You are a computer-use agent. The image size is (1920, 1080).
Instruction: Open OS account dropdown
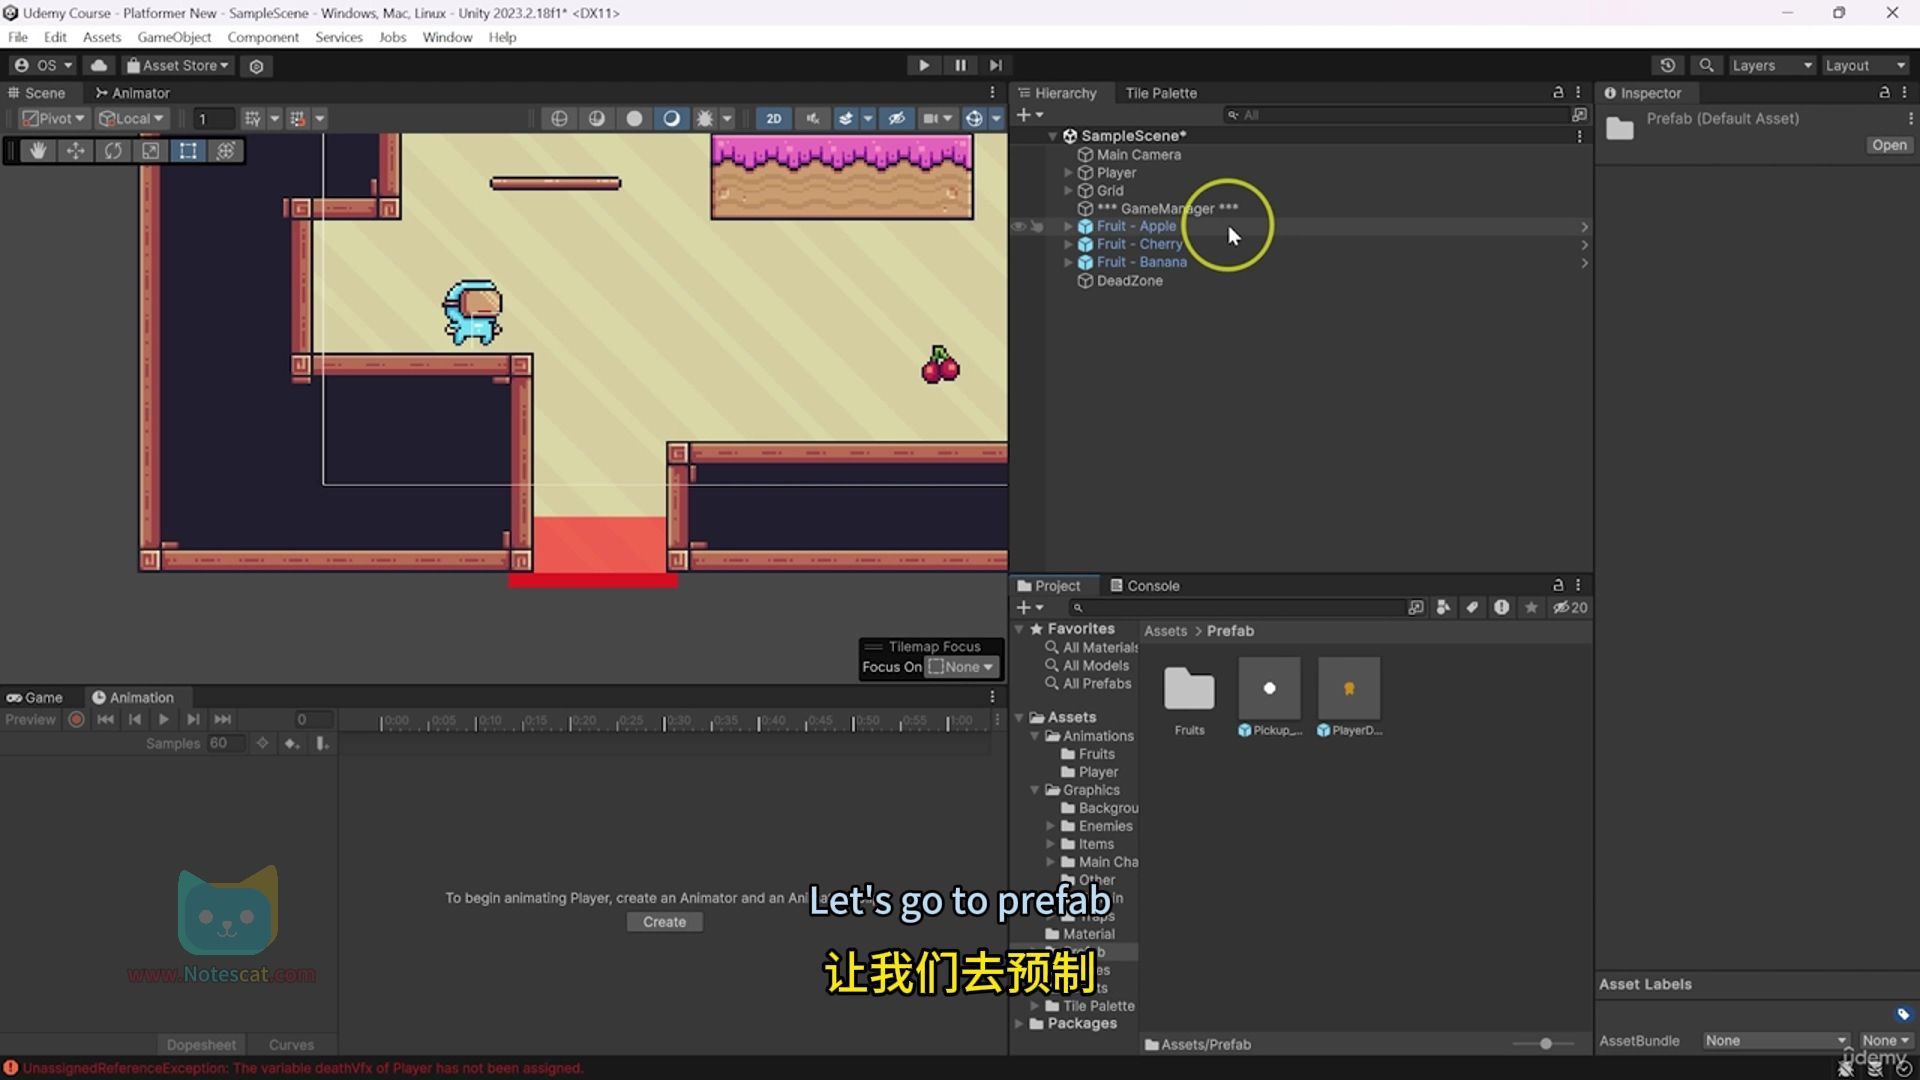pyautogui.click(x=42, y=65)
